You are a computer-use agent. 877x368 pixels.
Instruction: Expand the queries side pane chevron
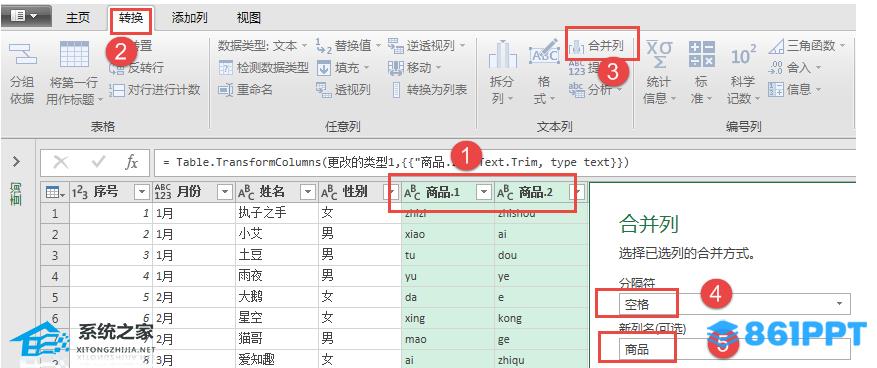[x=16, y=162]
